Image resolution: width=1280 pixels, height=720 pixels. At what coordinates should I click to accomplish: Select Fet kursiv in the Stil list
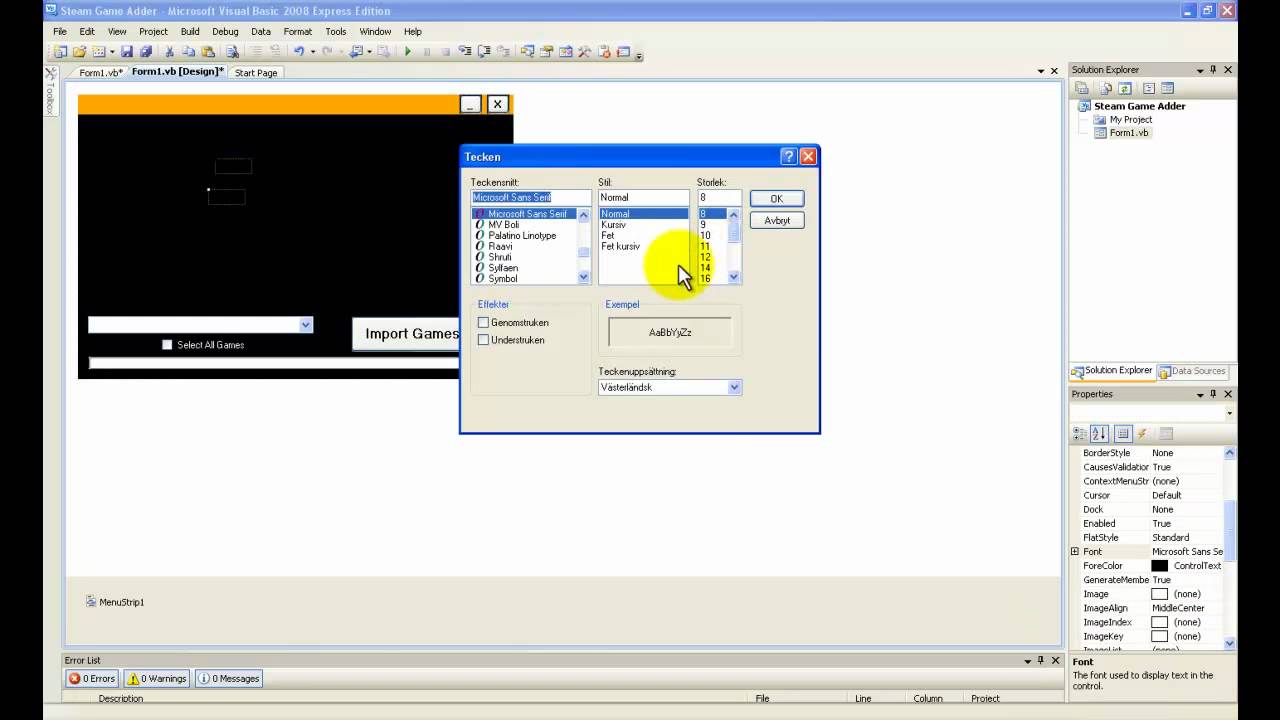coord(620,246)
